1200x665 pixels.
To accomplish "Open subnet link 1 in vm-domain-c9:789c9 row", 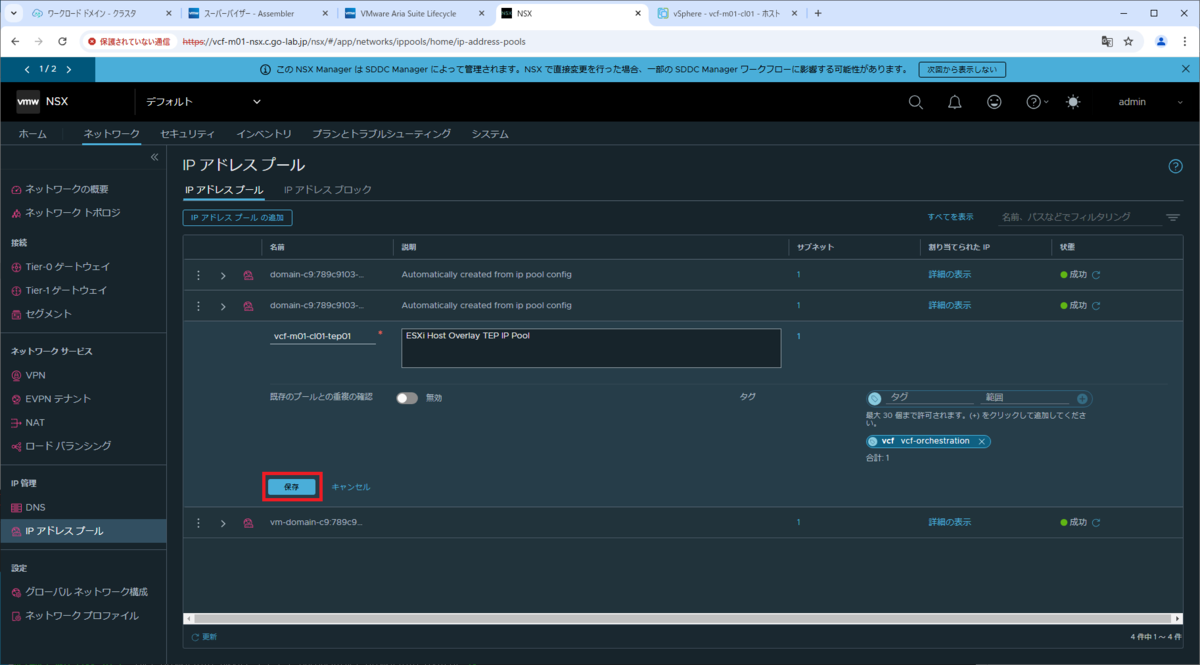I will [798, 522].
